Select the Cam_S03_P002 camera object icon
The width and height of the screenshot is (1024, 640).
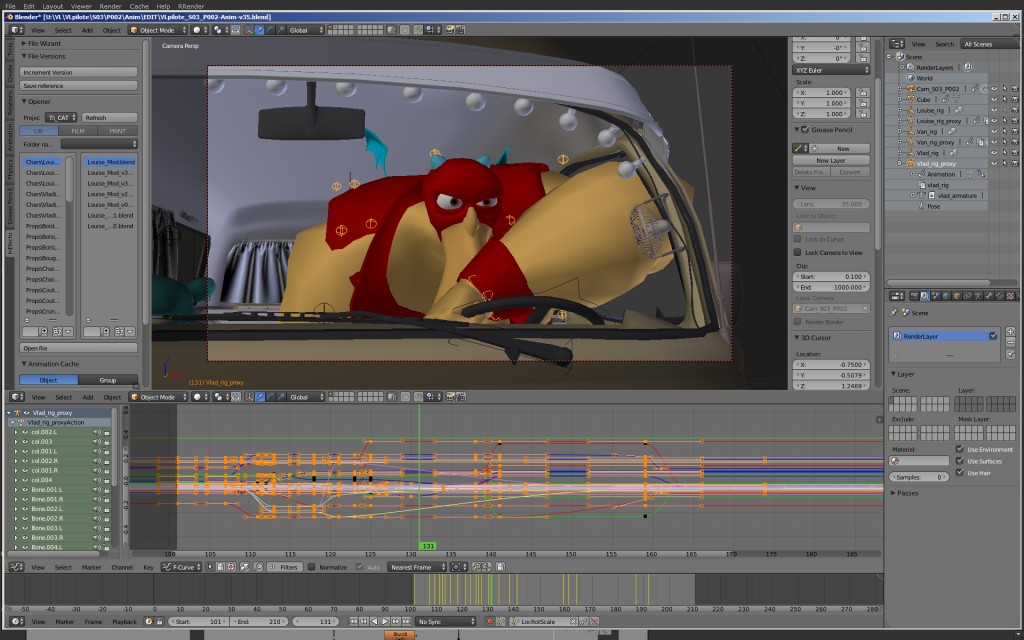[x=911, y=89]
